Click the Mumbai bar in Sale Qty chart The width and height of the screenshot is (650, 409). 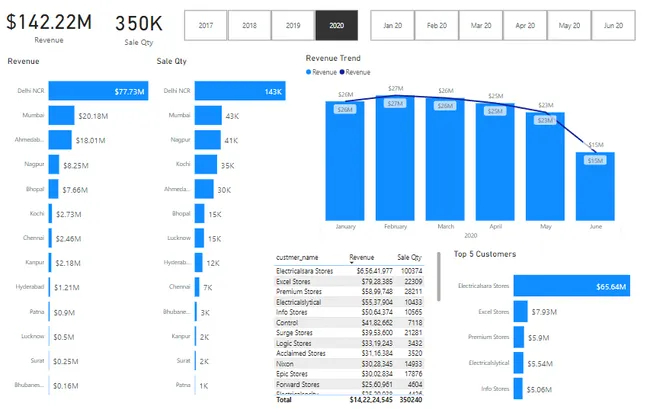(208, 116)
